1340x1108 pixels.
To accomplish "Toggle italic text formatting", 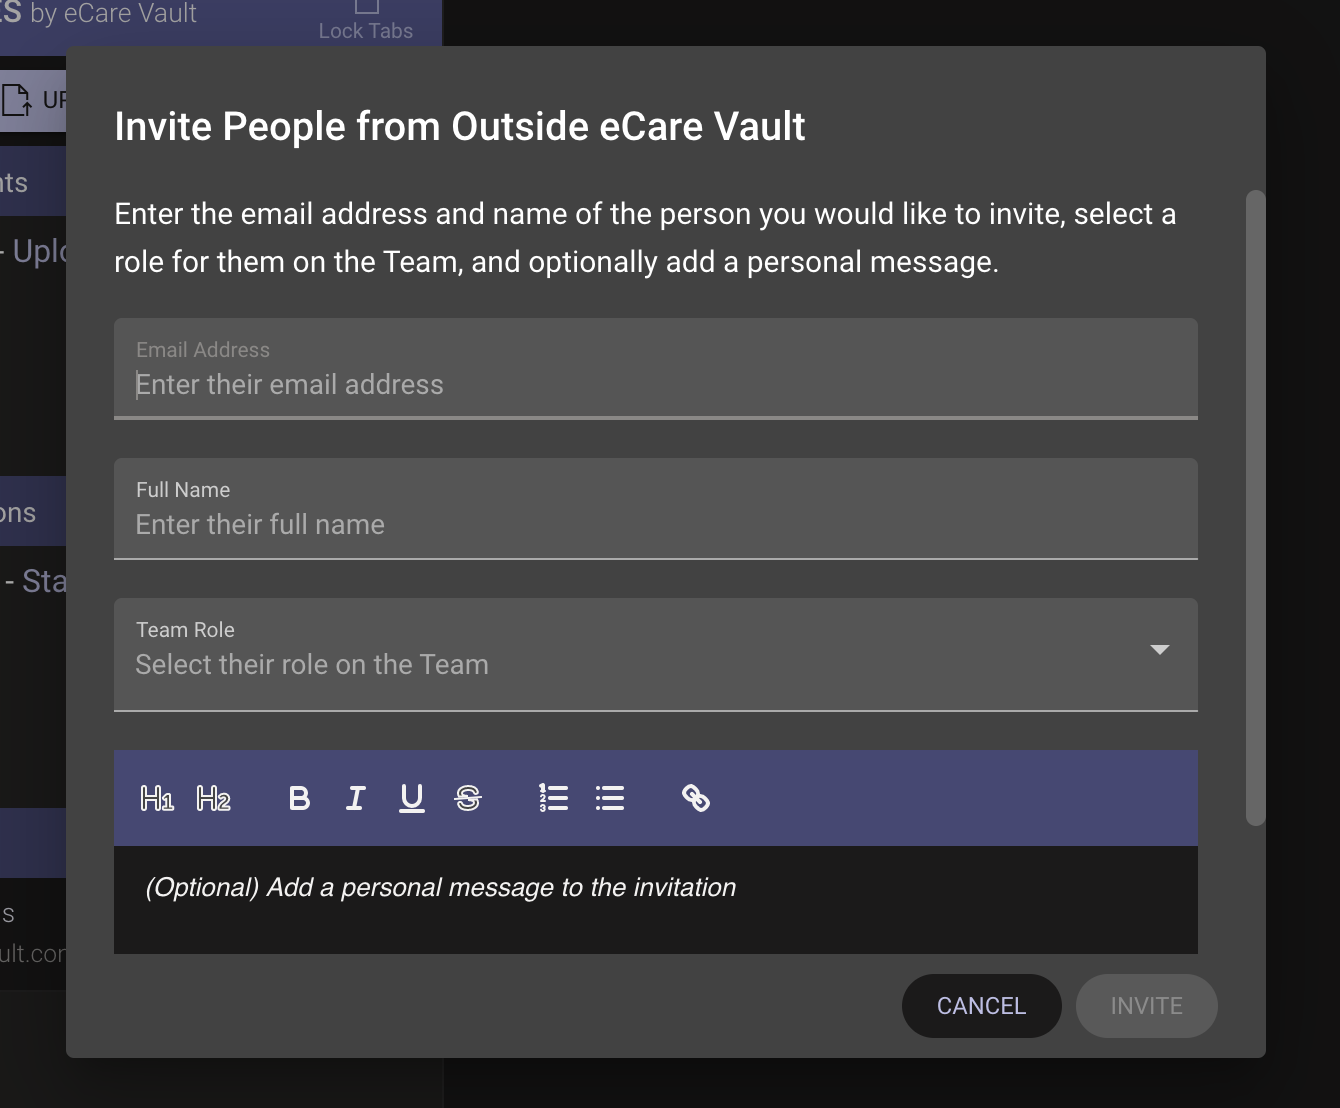I will 355,798.
